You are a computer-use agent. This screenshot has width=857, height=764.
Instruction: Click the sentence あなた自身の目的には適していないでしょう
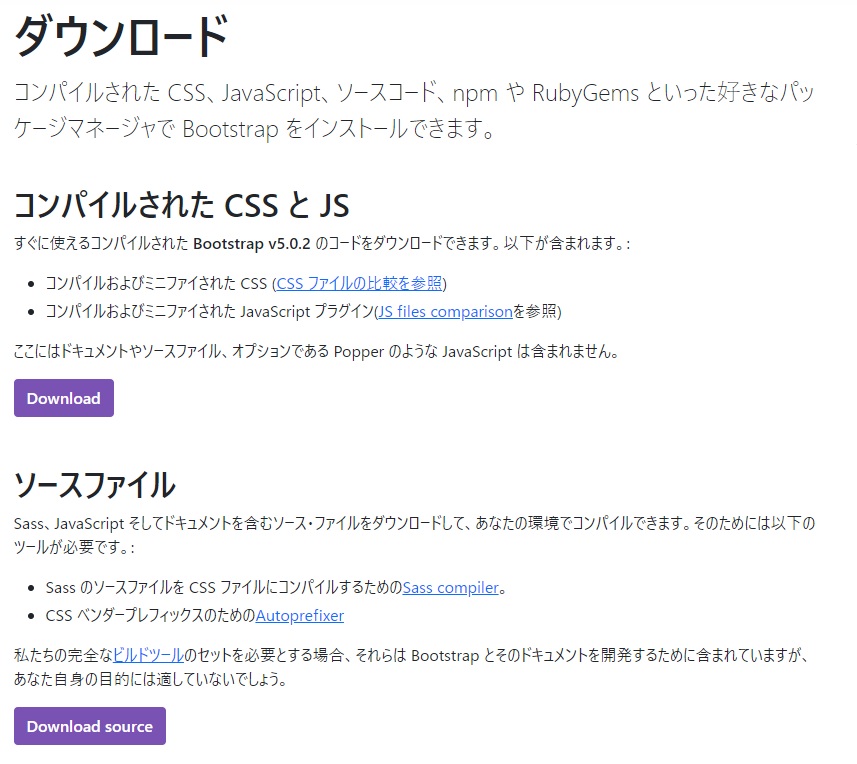tap(150, 679)
